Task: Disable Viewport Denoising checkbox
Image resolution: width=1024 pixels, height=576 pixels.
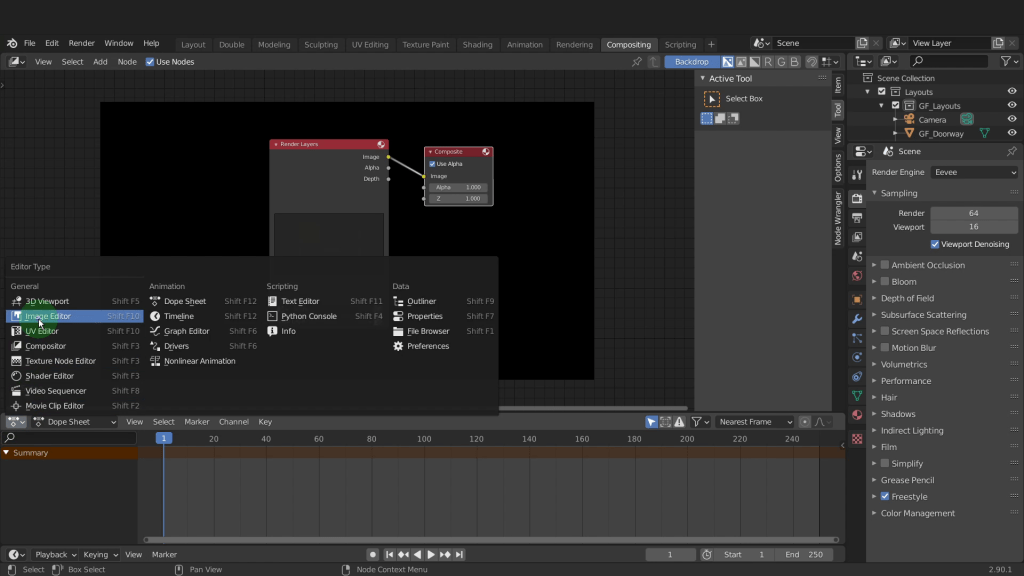Action: pos(935,244)
